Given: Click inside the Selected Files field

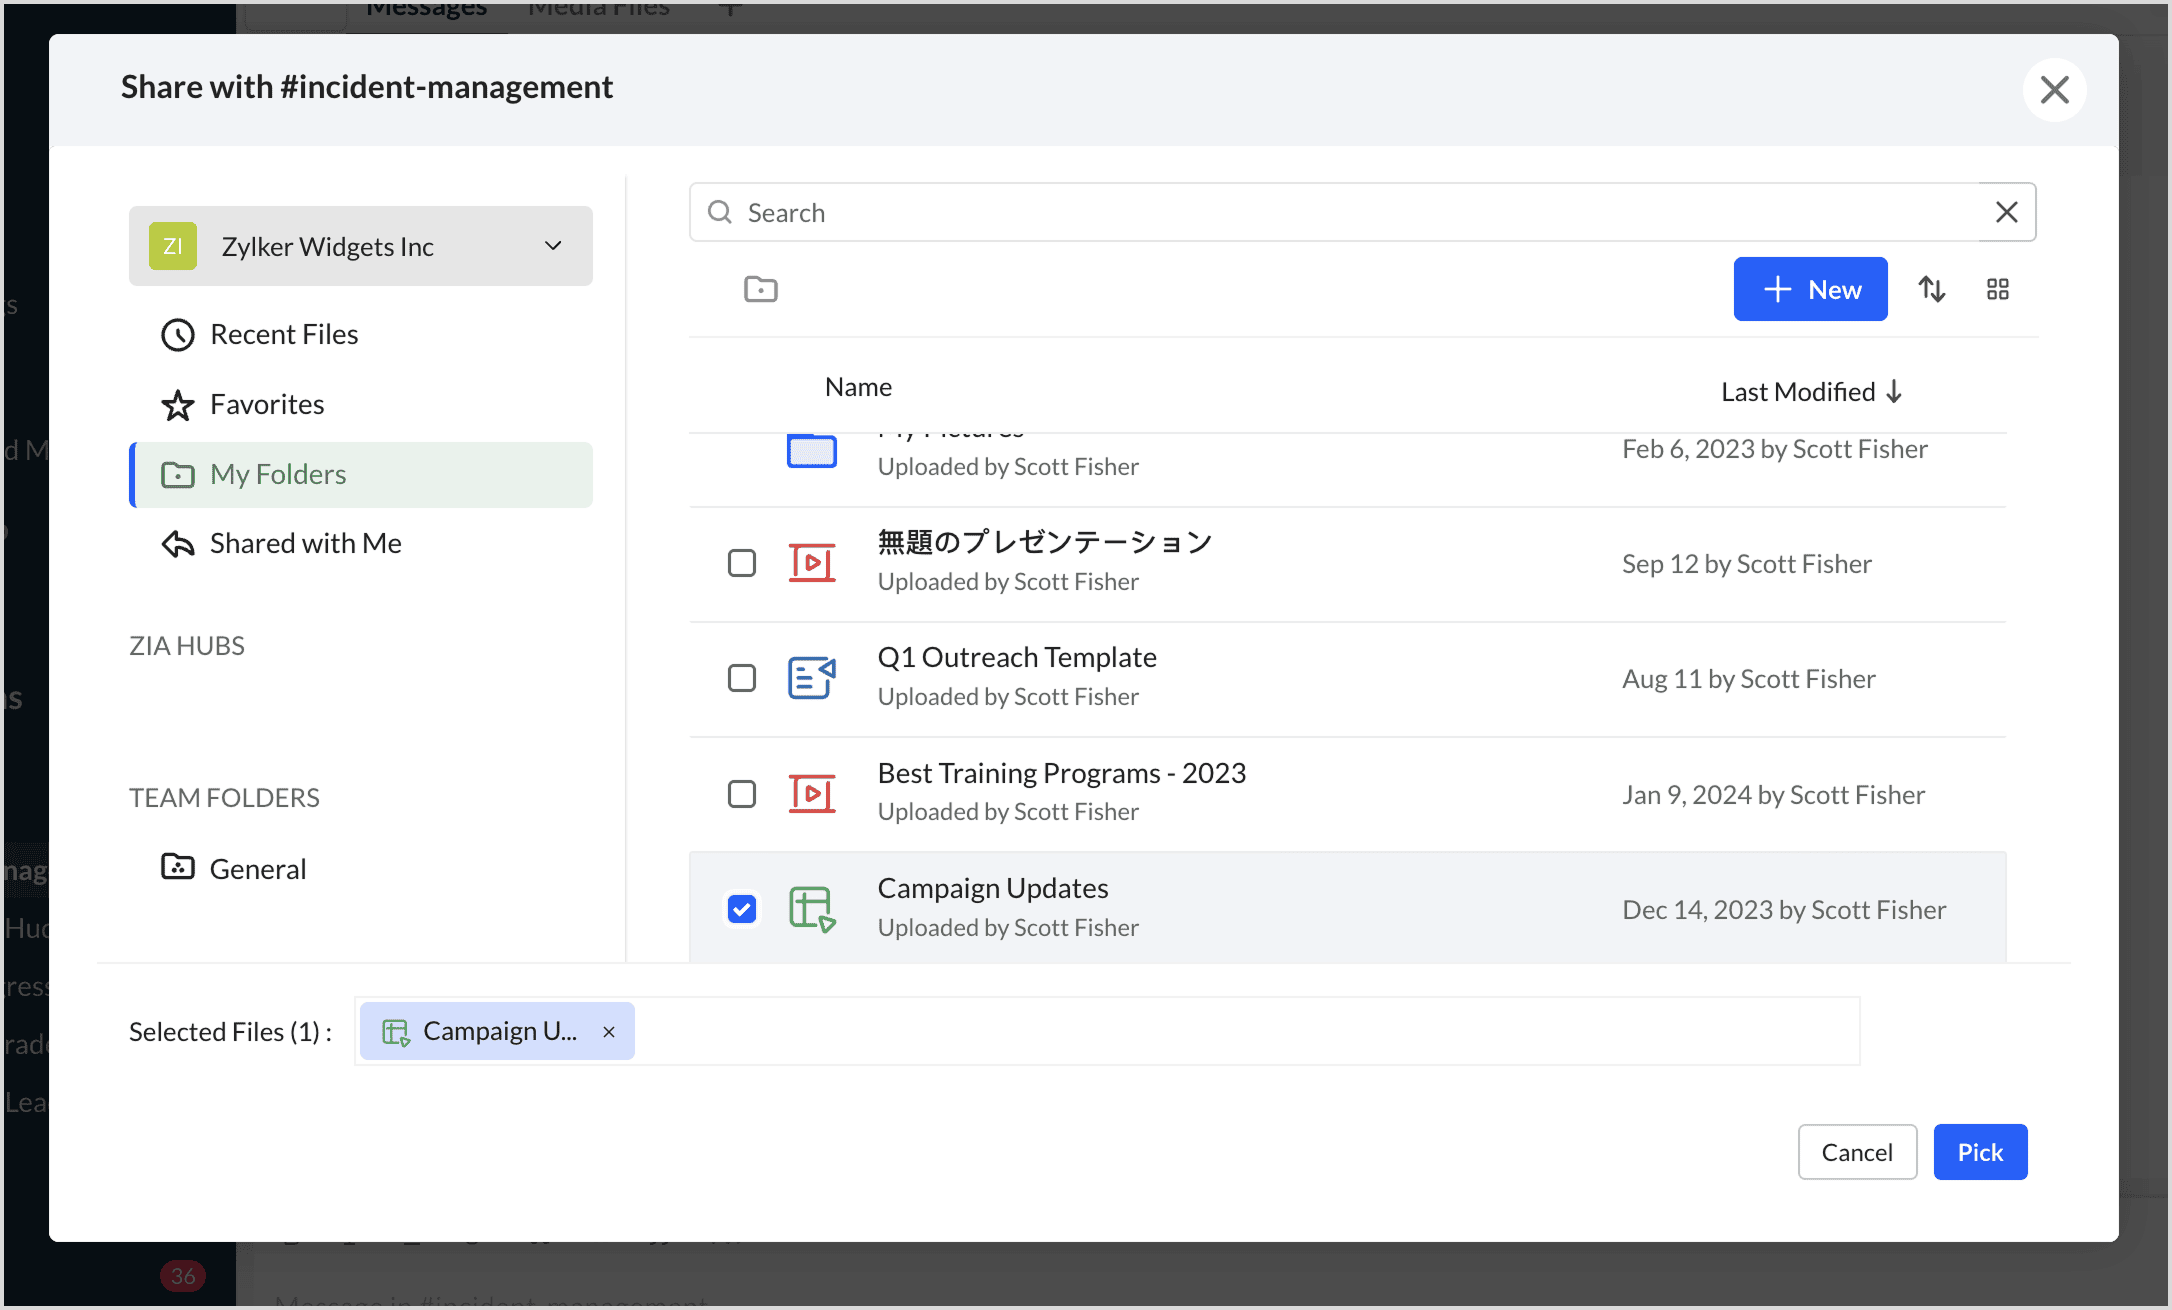Looking at the screenshot, I should click(1107, 1031).
